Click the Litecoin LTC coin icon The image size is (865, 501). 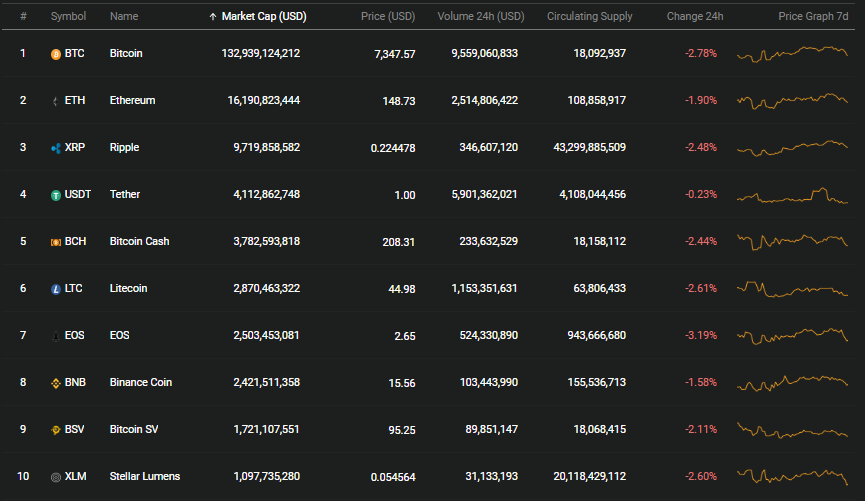pos(56,289)
